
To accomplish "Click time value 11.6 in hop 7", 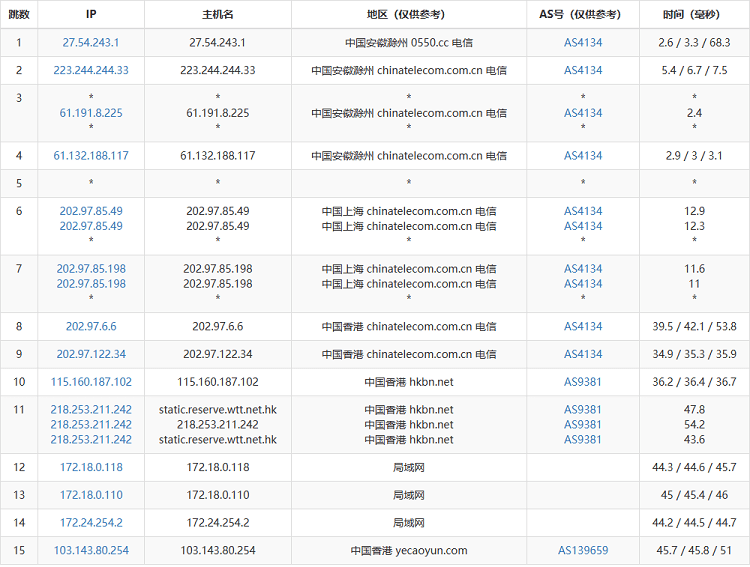I will pyautogui.click(x=694, y=268).
